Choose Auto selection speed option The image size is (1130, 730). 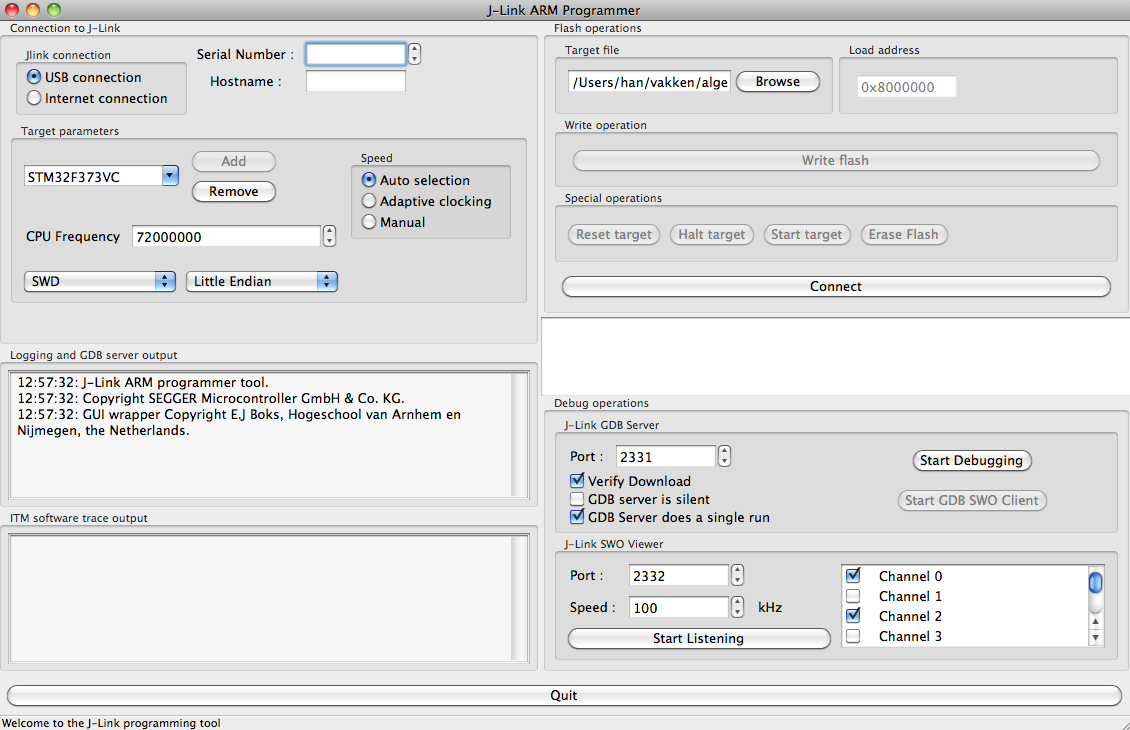coord(369,179)
